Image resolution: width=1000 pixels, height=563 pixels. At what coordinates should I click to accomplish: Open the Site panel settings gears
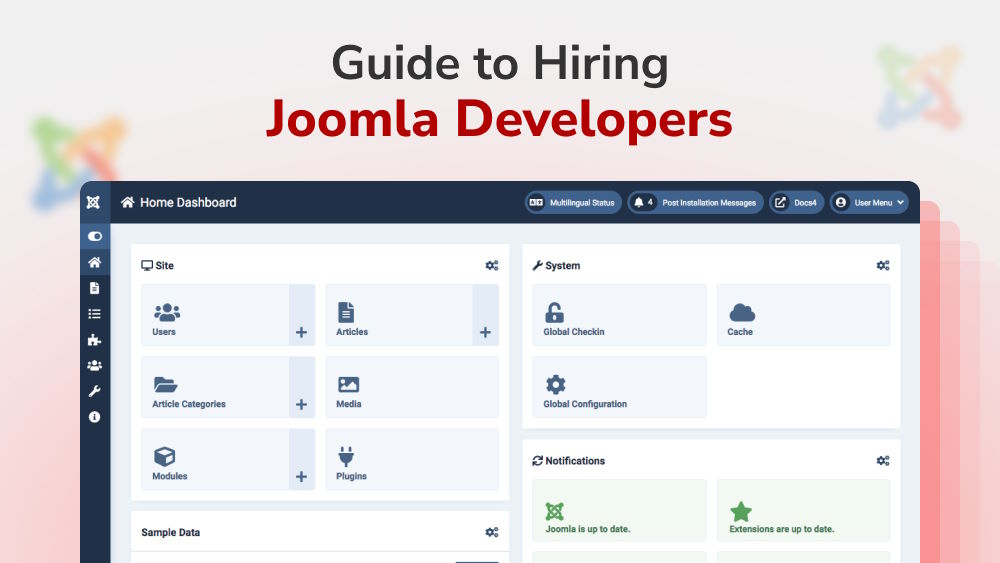tap(492, 265)
